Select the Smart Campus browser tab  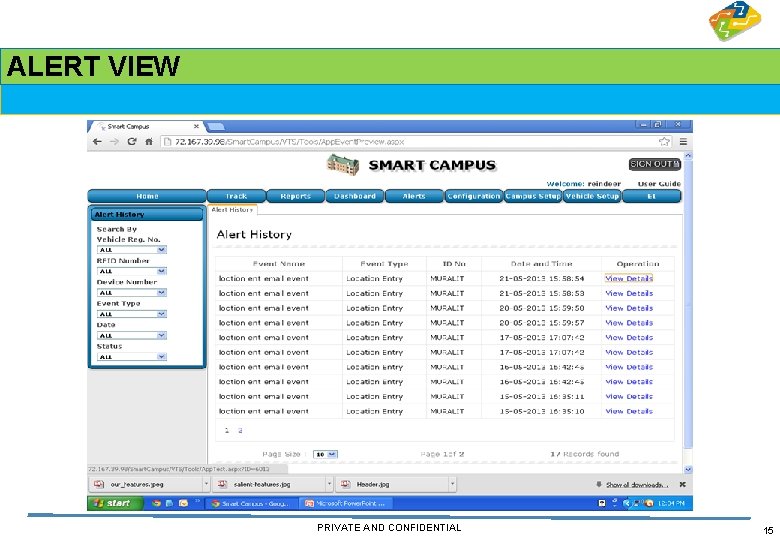coord(144,126)
